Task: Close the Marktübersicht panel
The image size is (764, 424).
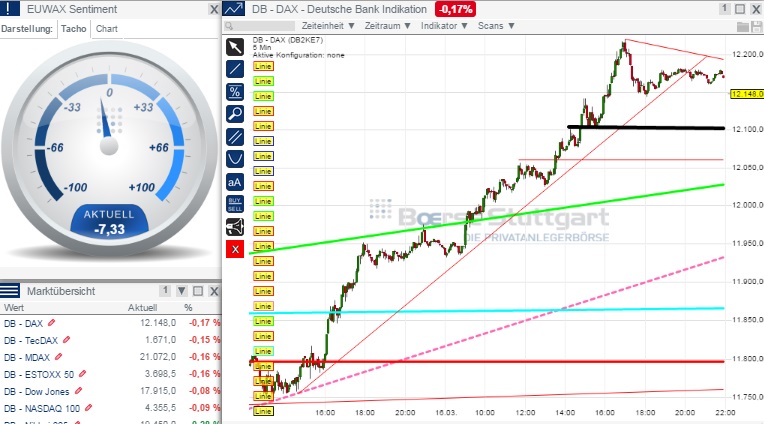Action: [x=214, y=291]
